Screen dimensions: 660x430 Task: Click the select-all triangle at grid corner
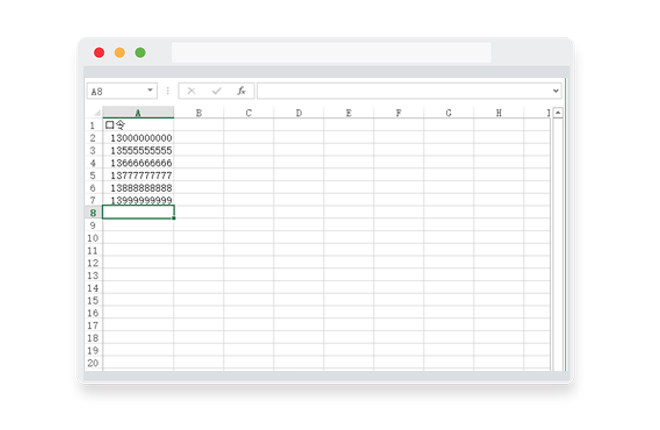point(97,113)
